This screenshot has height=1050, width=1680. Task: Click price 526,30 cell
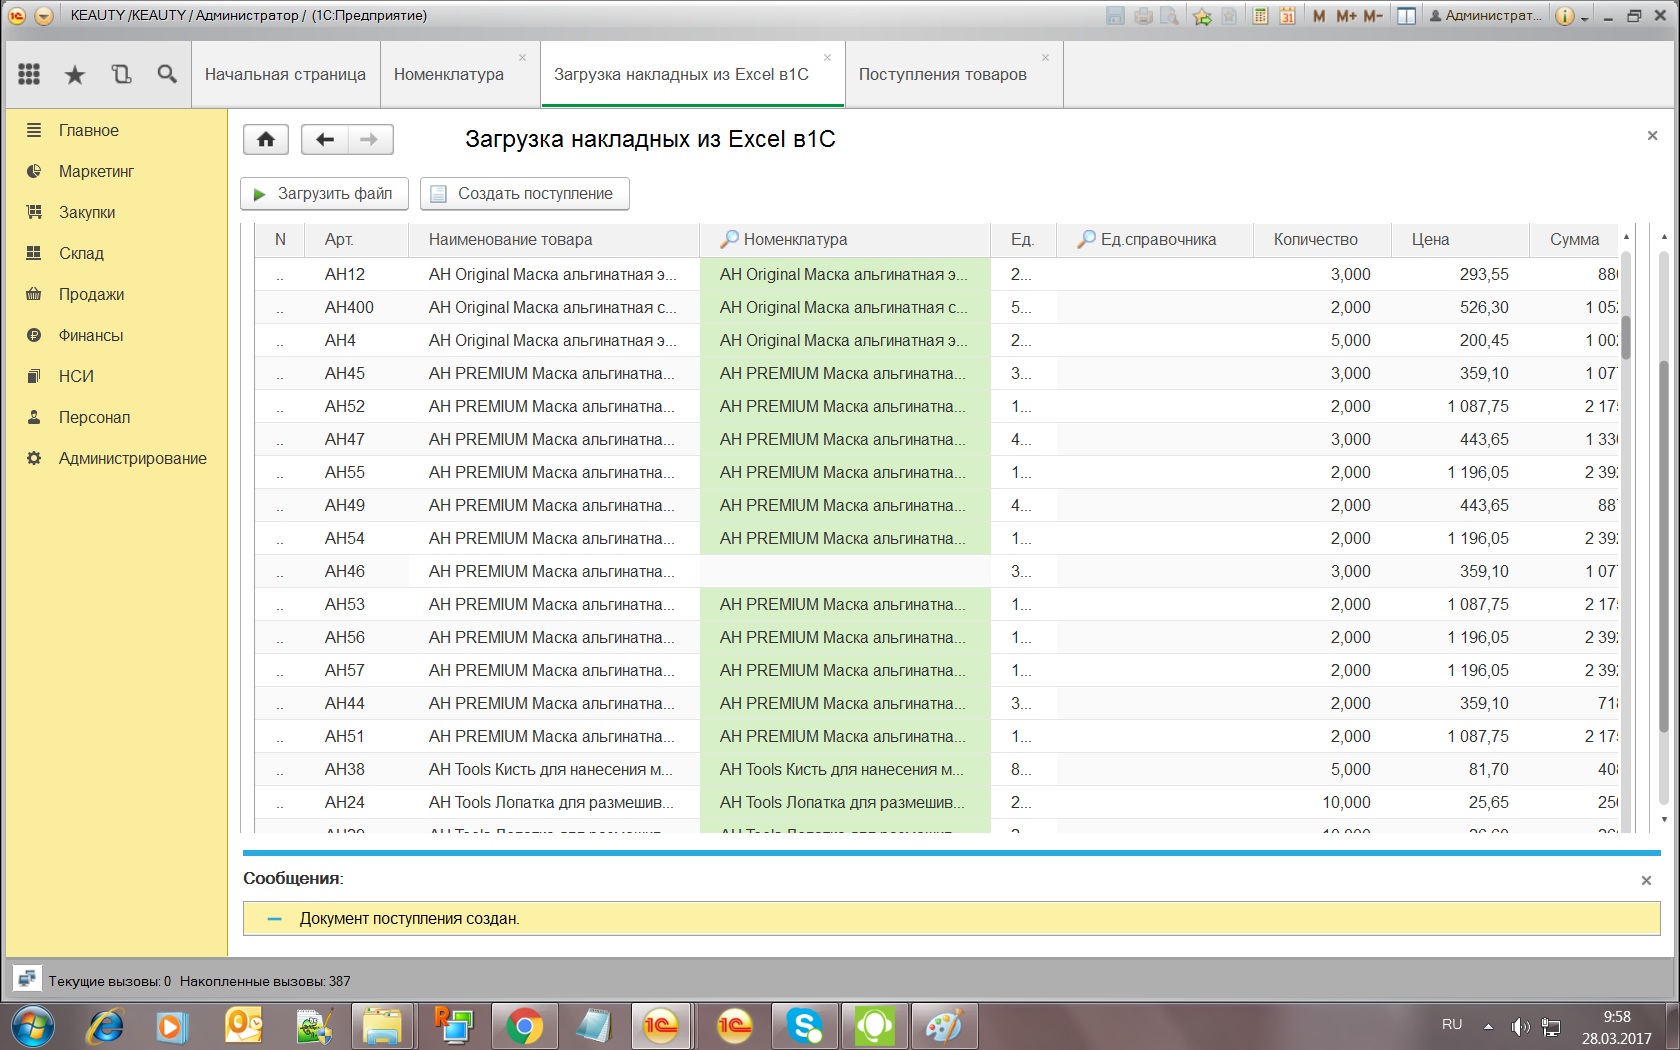[x=1460, y=307]
